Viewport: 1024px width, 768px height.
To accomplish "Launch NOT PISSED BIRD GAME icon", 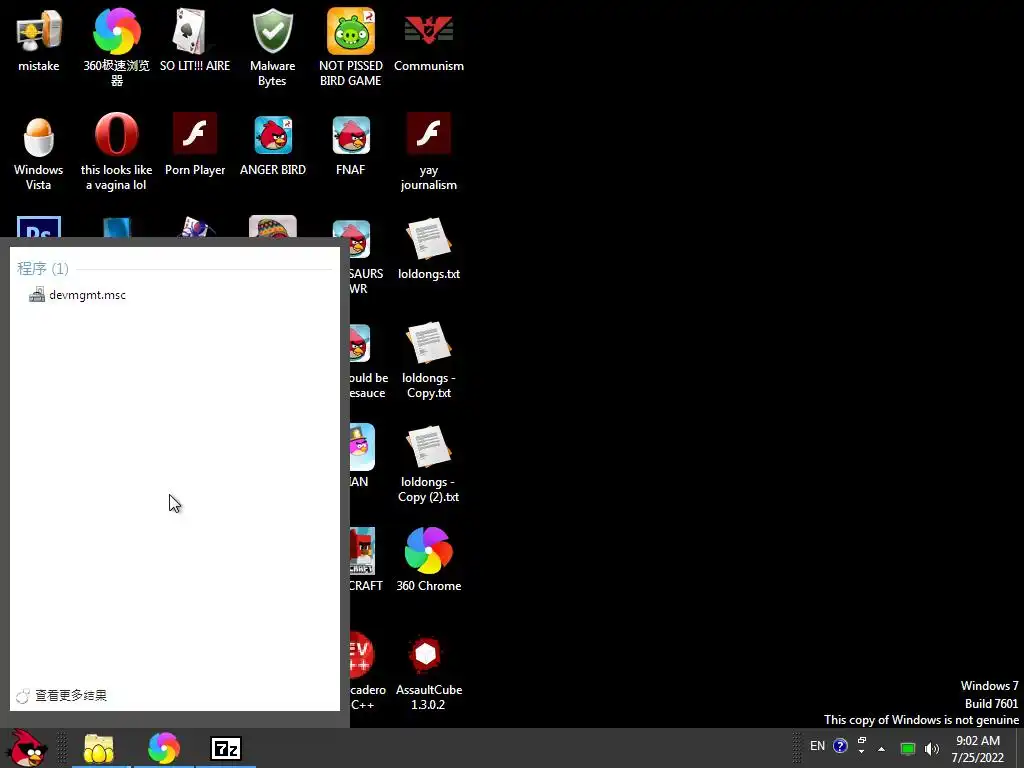I will (x=351, y=46).
